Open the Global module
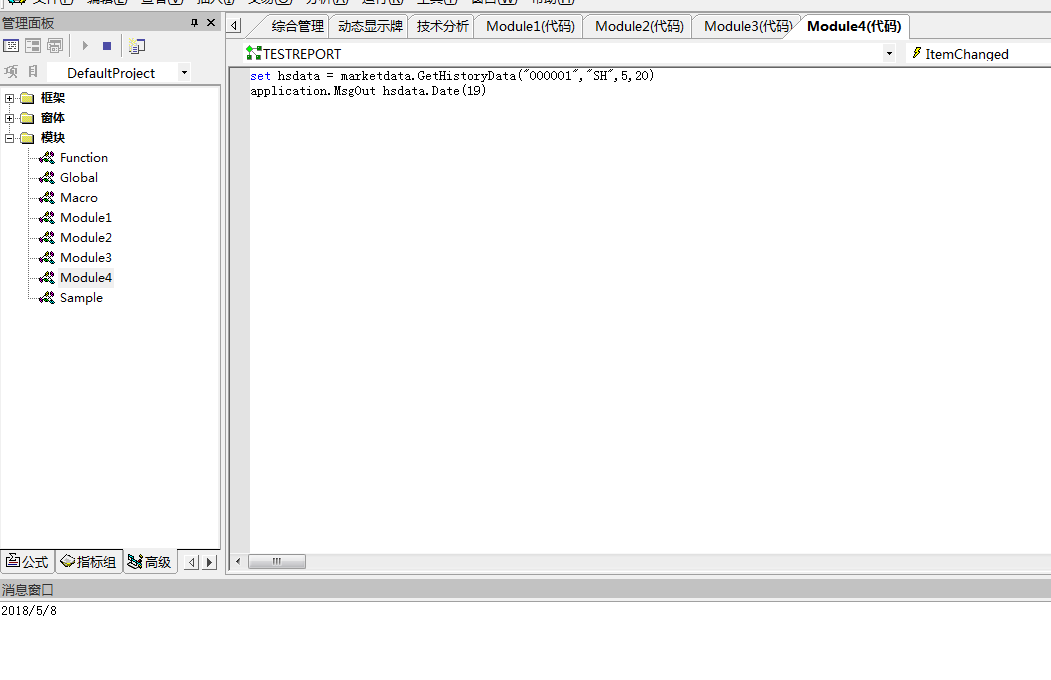The width and height of the screenshot is (1051, 680). pyautogui.click(x=79, y=178)
